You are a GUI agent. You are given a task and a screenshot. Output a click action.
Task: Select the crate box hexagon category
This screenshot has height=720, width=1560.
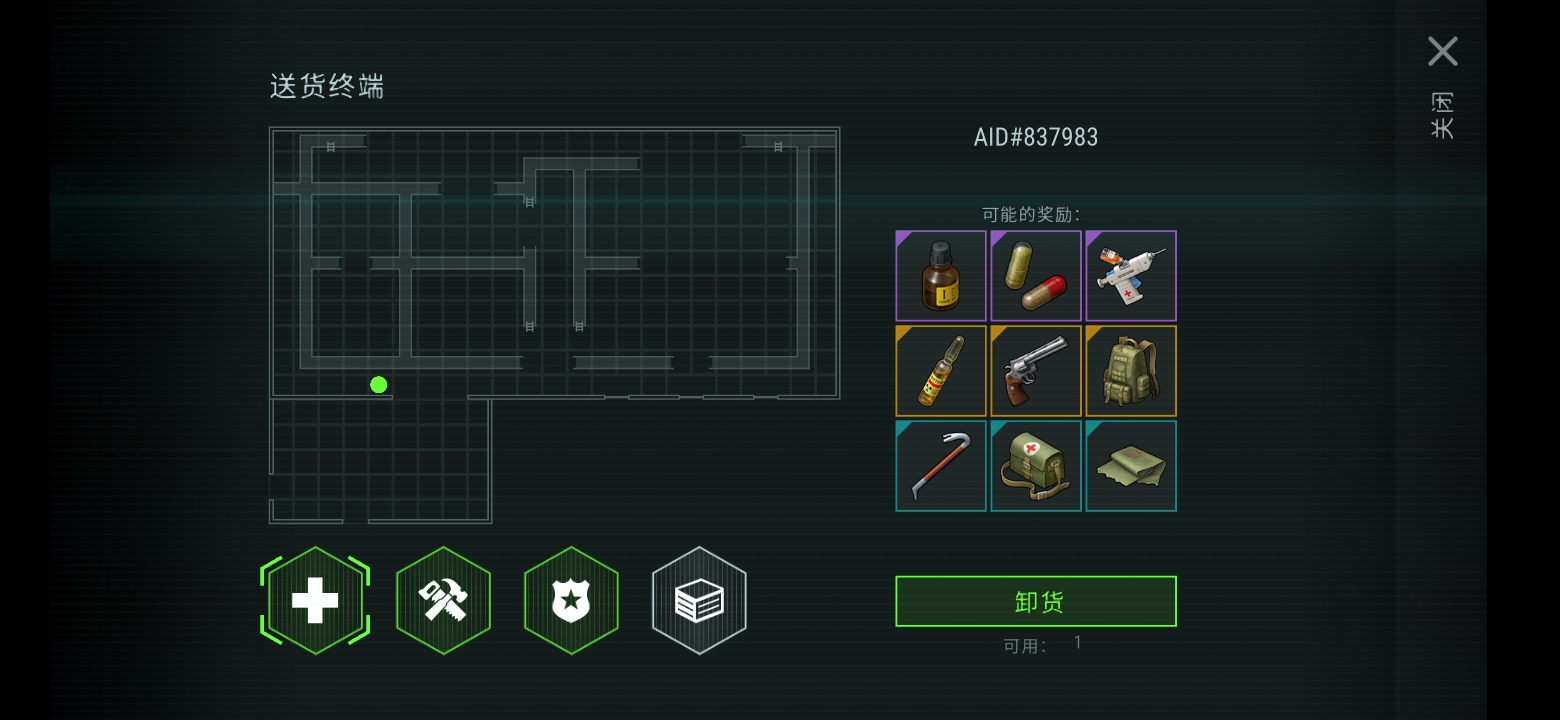pos(699,601)
